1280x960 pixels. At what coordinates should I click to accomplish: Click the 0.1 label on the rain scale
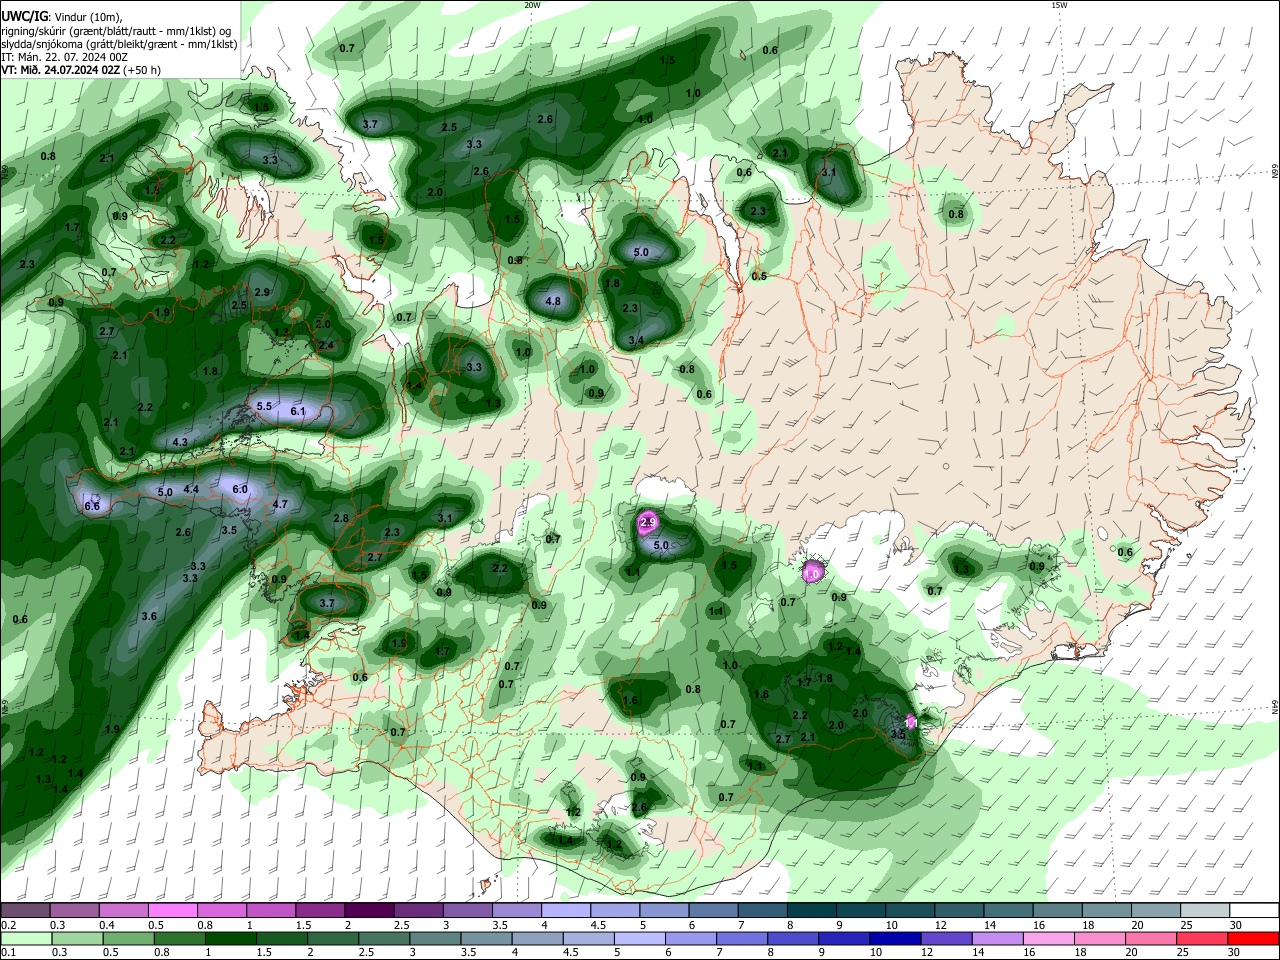(x=8, y=952)
